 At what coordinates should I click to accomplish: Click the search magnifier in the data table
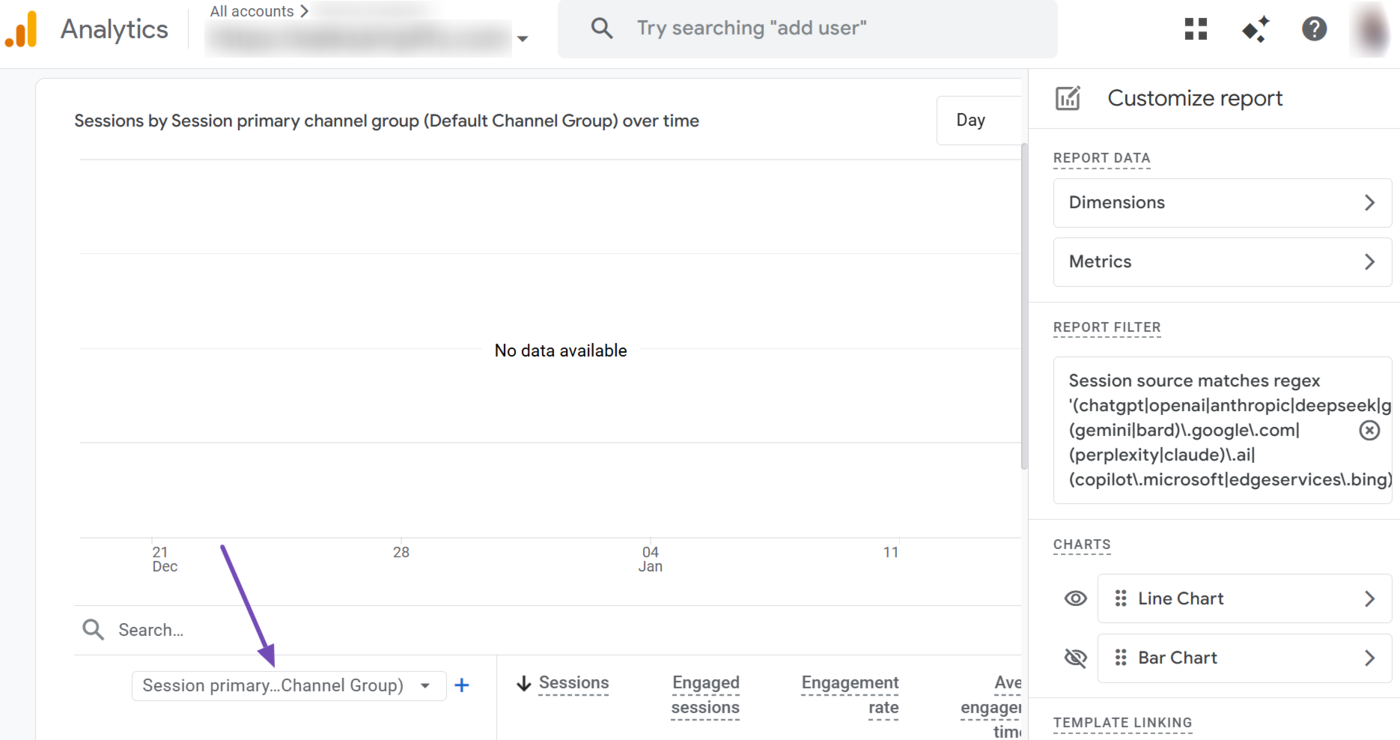pos(92,629)
